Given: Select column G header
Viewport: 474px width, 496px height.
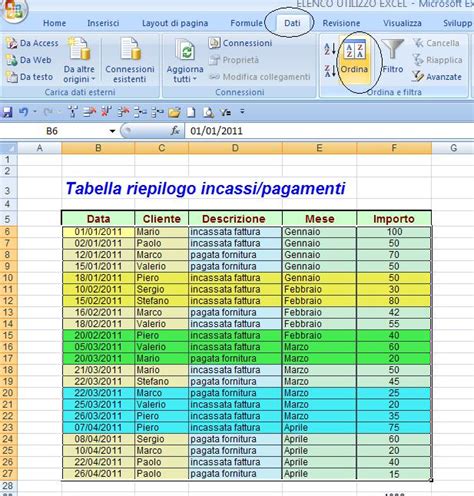Looking at the screenshot, I should [453, 148].
